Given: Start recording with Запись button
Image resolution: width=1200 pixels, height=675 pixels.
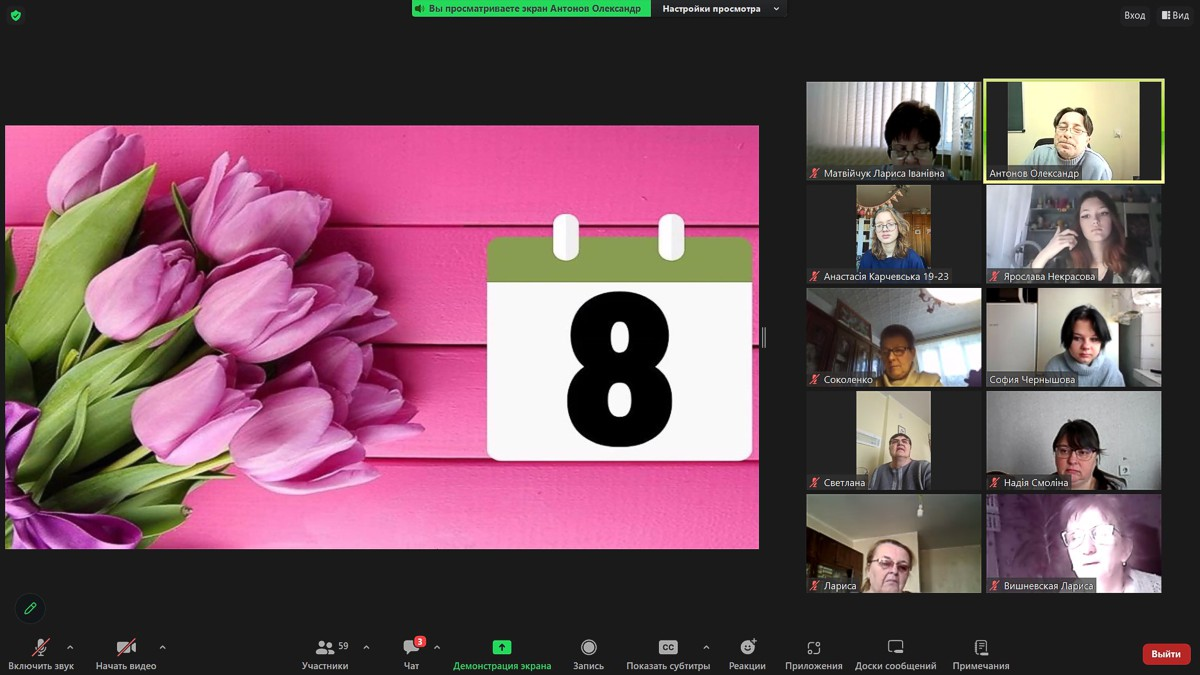Looking at the screenshot, I should tap(589, 654).
